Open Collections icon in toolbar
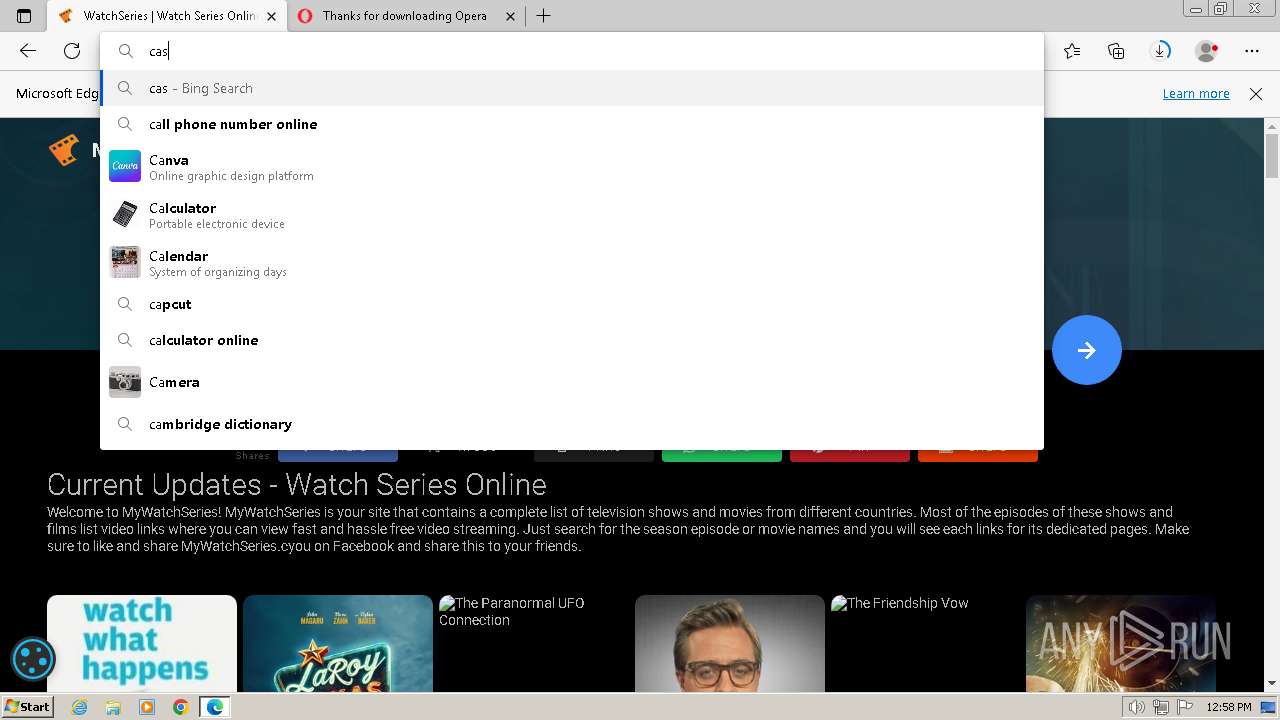Image resolution: width=1280 pixels, height=720 pixels. pos(1116,51)
